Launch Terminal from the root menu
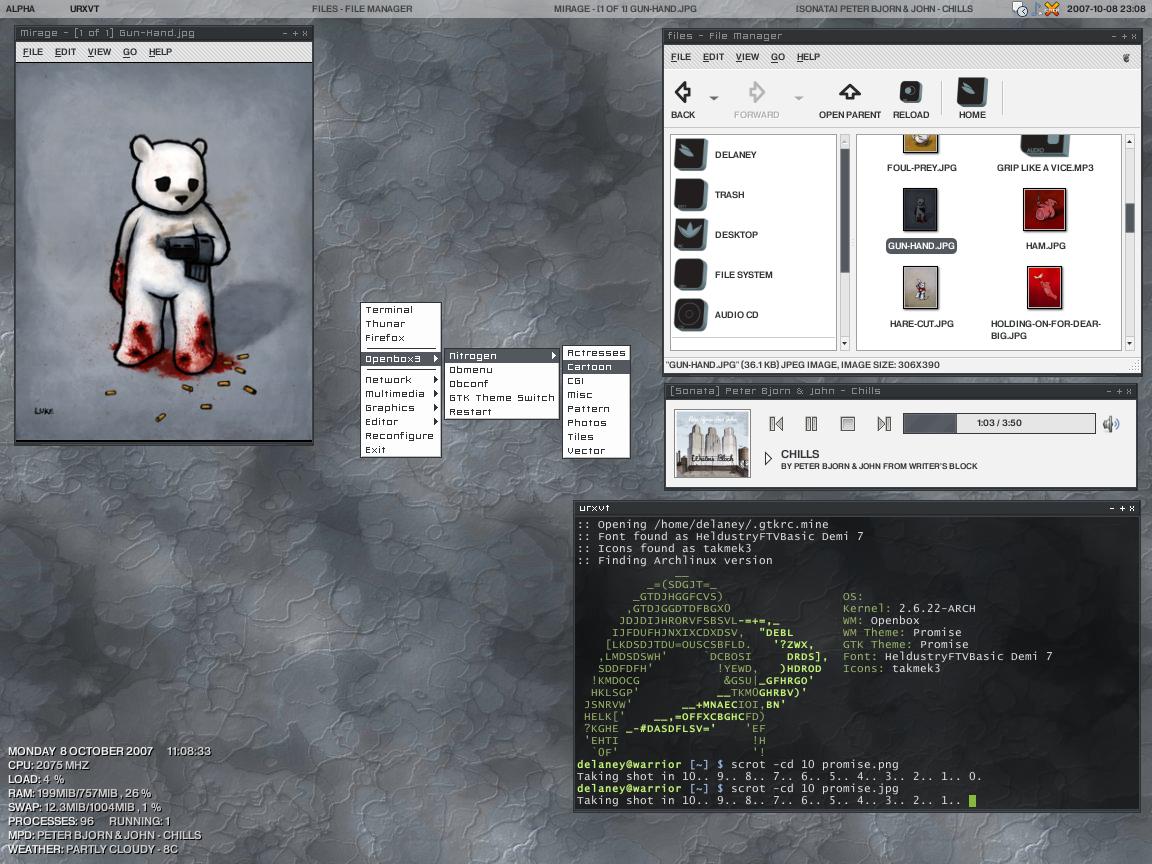The height and width of the screenshot is (864, 1152). 401,310
